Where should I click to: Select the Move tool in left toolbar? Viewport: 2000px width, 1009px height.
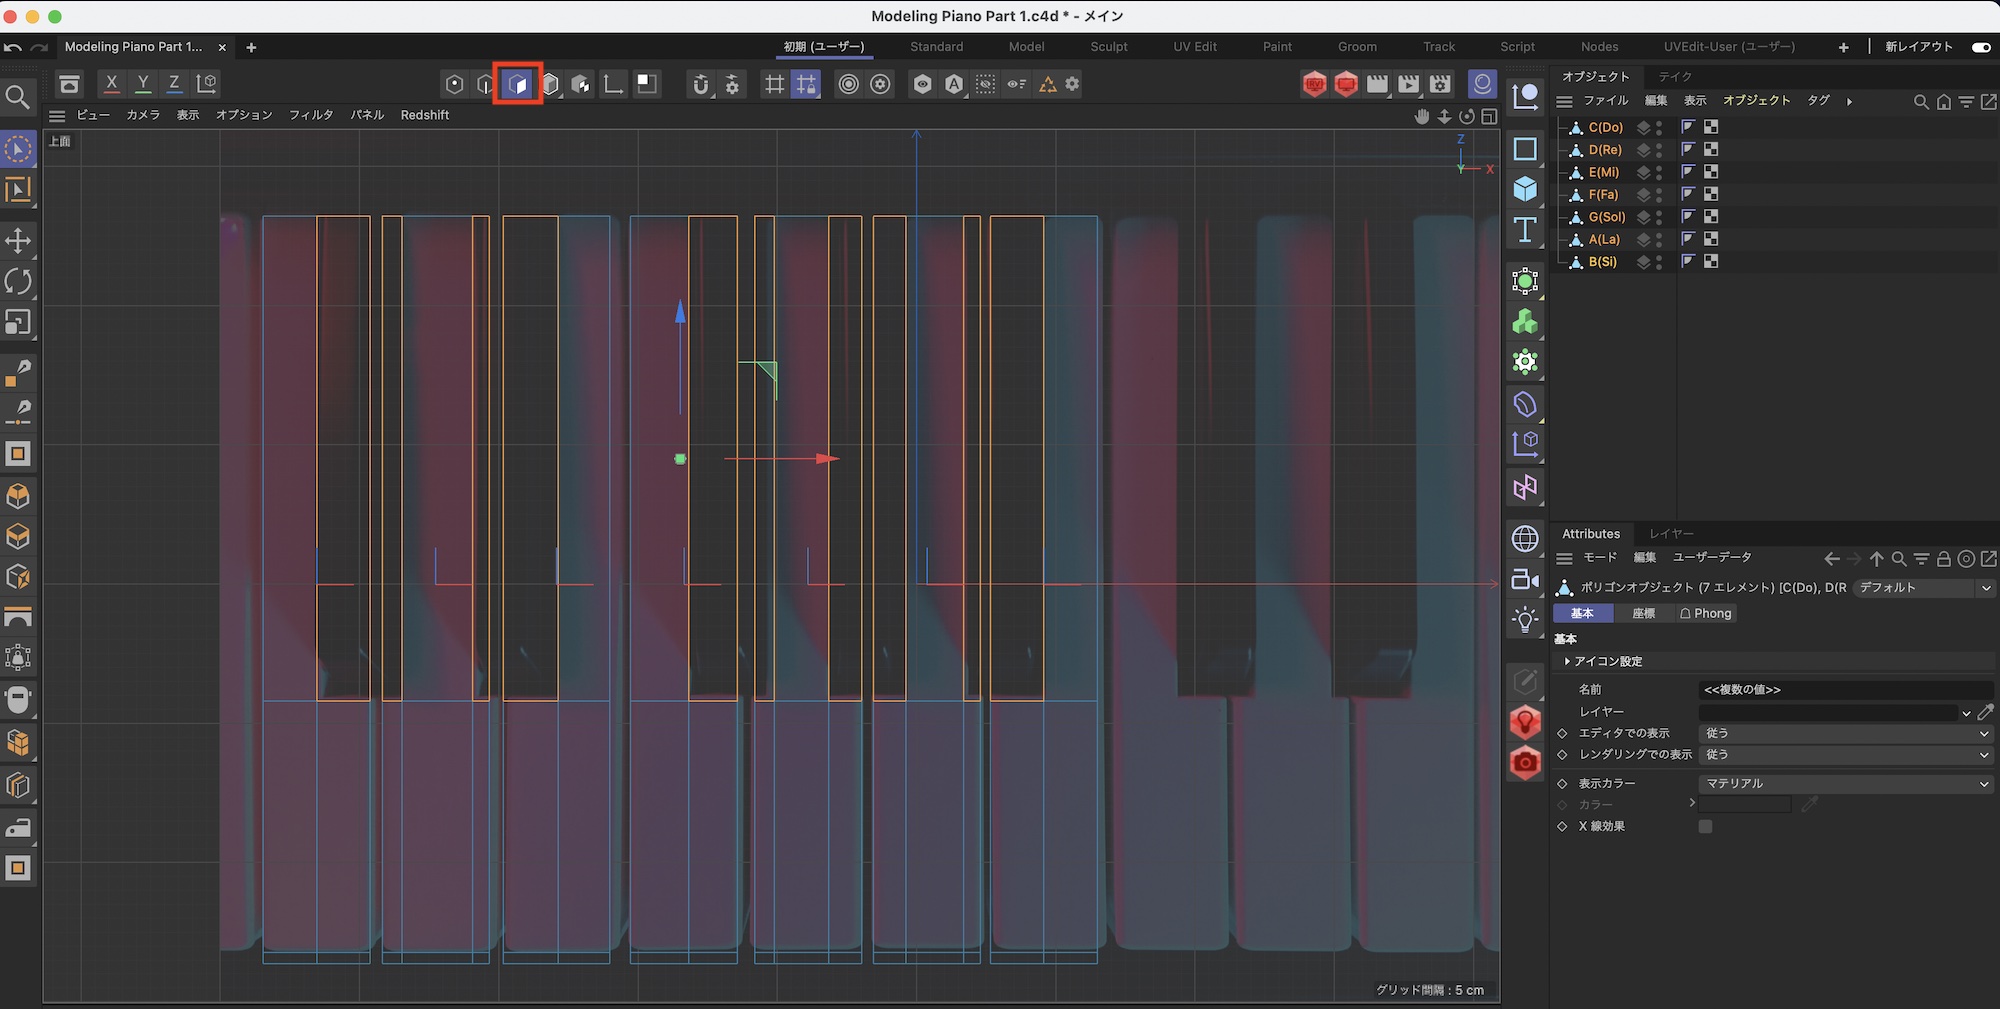tap(18, 241)
